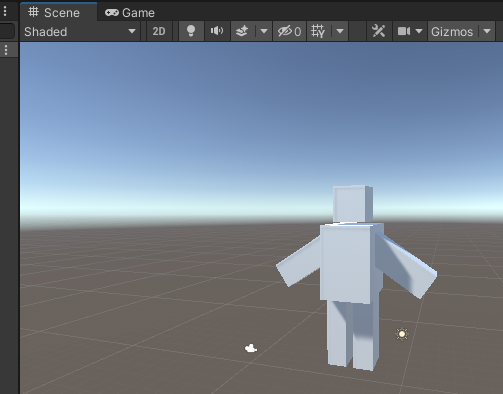
Task: Toggle Gizmos display button
Action: tap(452, 31)
